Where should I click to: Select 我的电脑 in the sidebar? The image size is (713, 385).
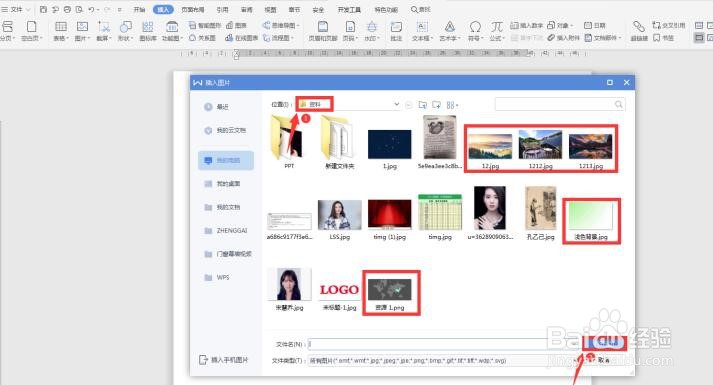[x=226, y=160]
